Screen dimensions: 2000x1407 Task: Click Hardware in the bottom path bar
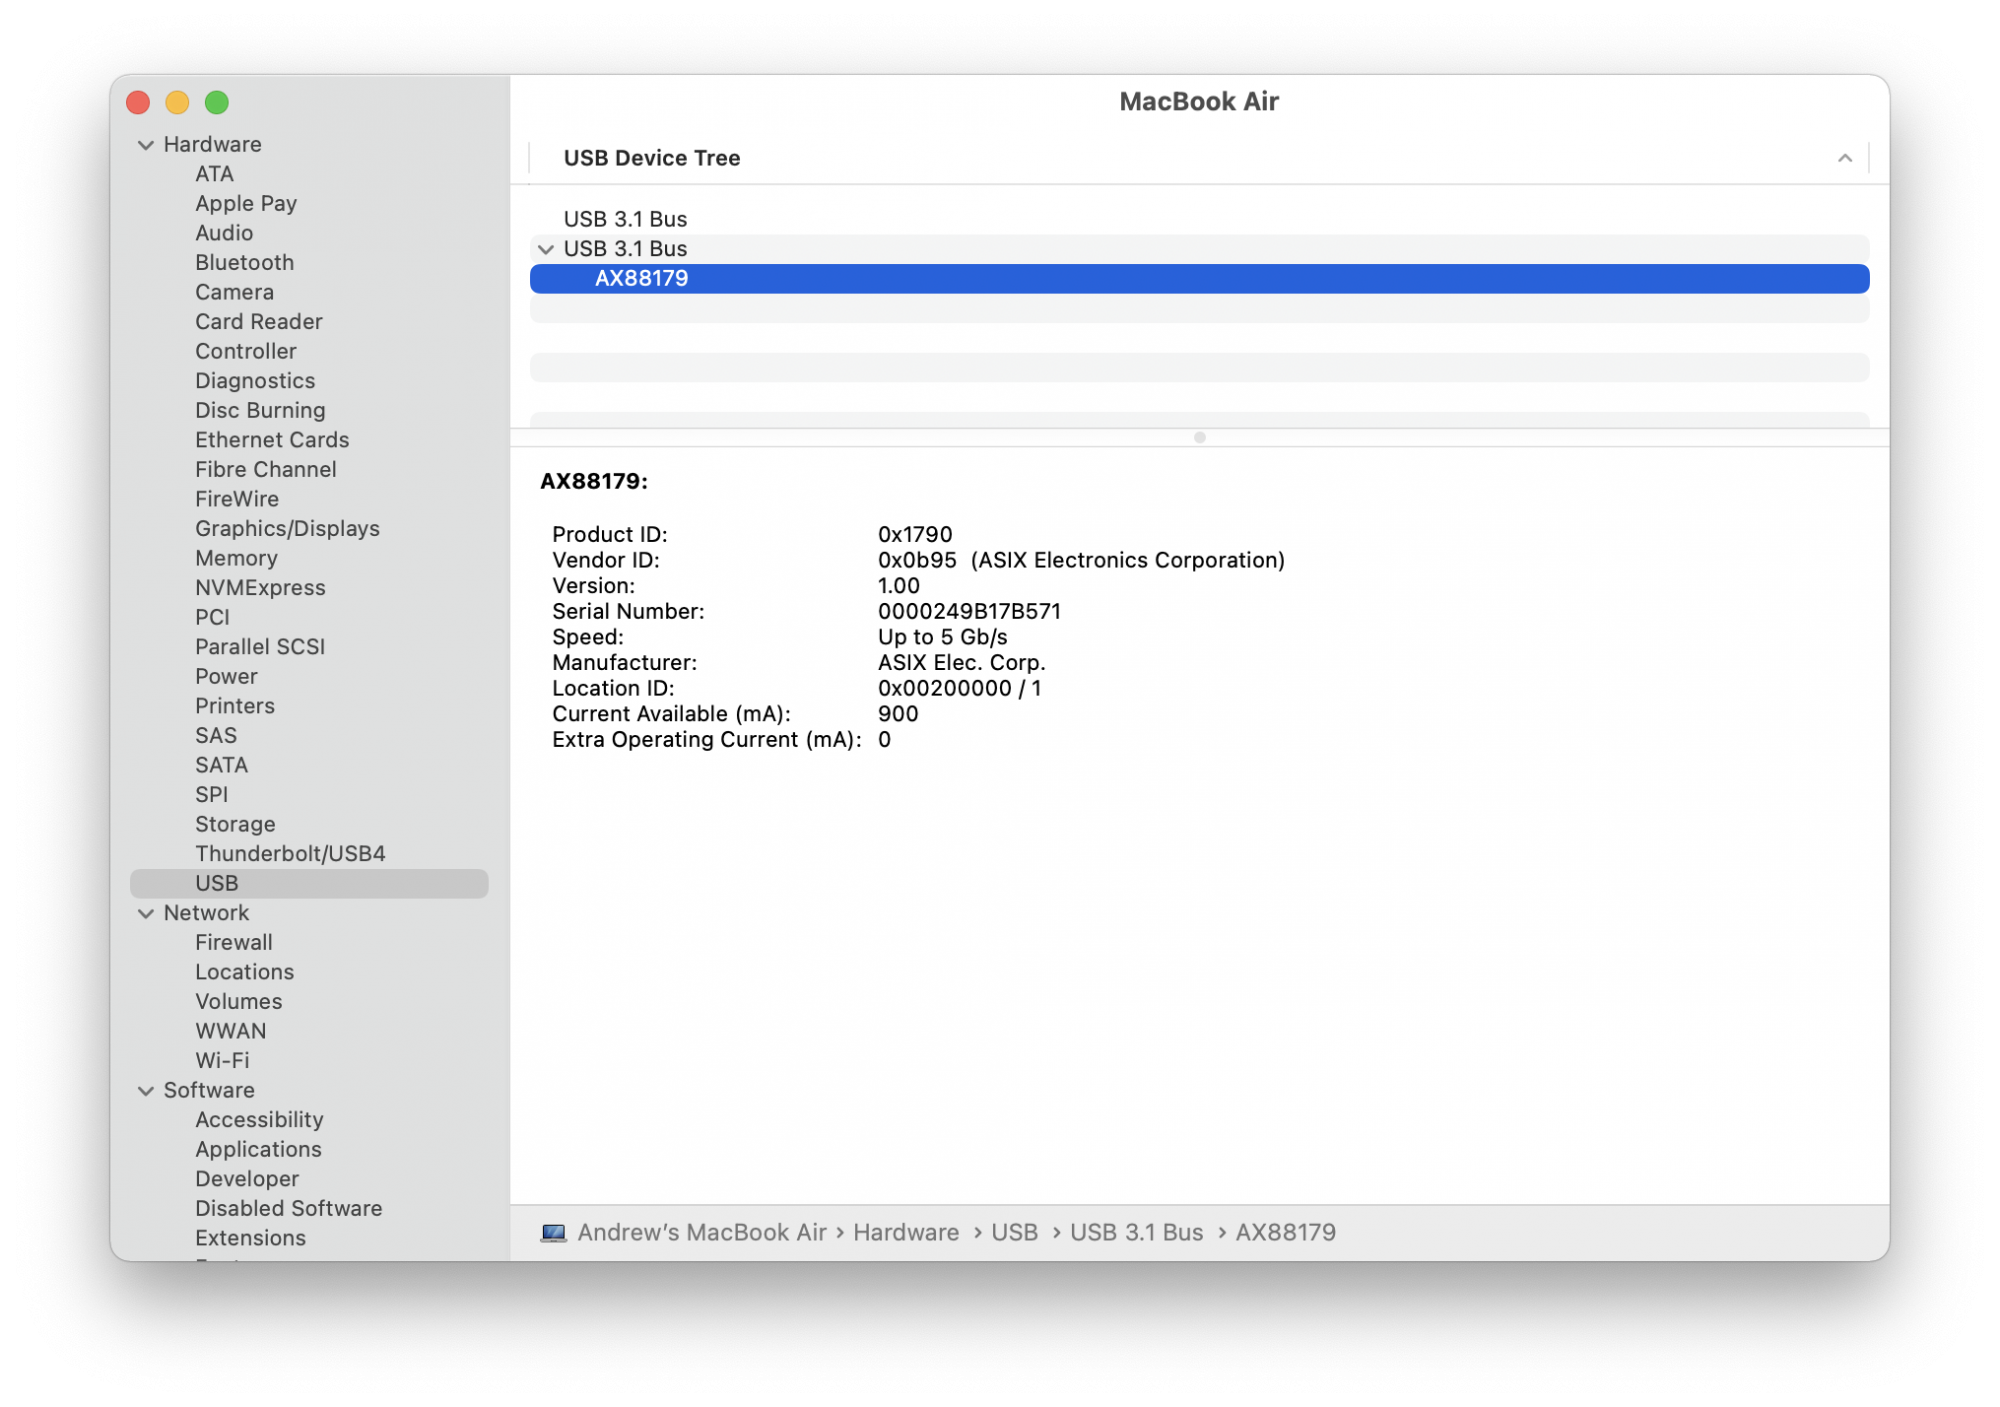pos(905,1232)
